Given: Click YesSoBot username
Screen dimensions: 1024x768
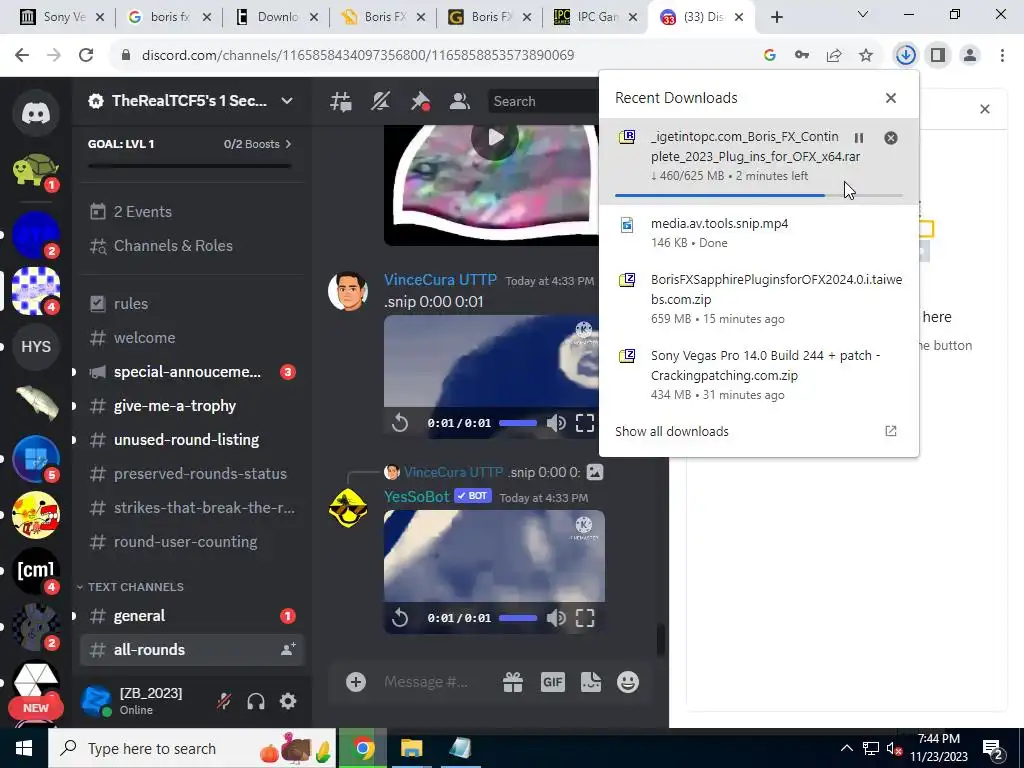Looking at the screenshot, I should pyautogui.click(x=417, y=496).
